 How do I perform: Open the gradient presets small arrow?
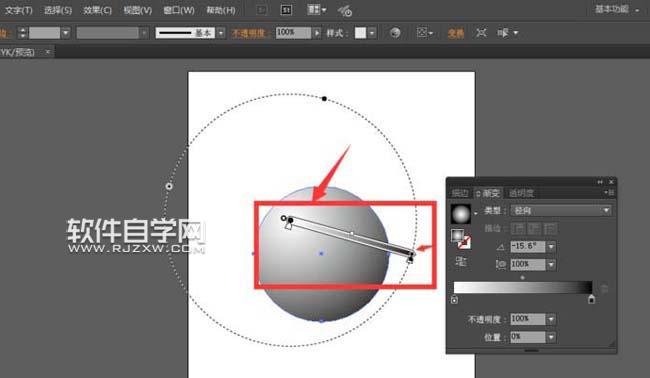(x=475, y=213)
